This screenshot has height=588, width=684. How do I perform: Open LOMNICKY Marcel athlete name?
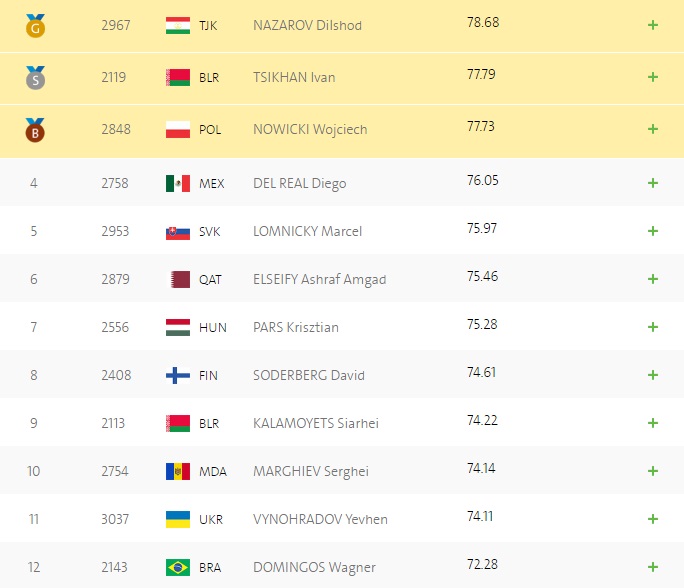point(307,231)
